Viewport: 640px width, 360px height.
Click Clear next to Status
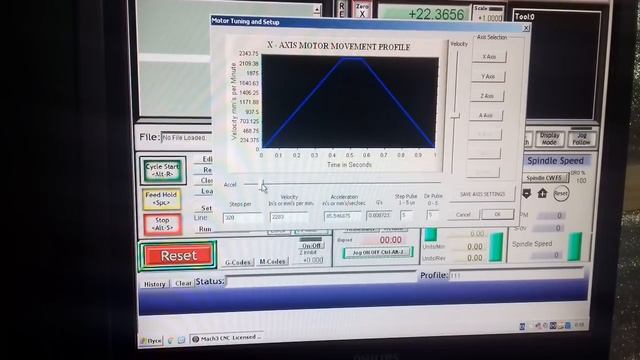183,283
